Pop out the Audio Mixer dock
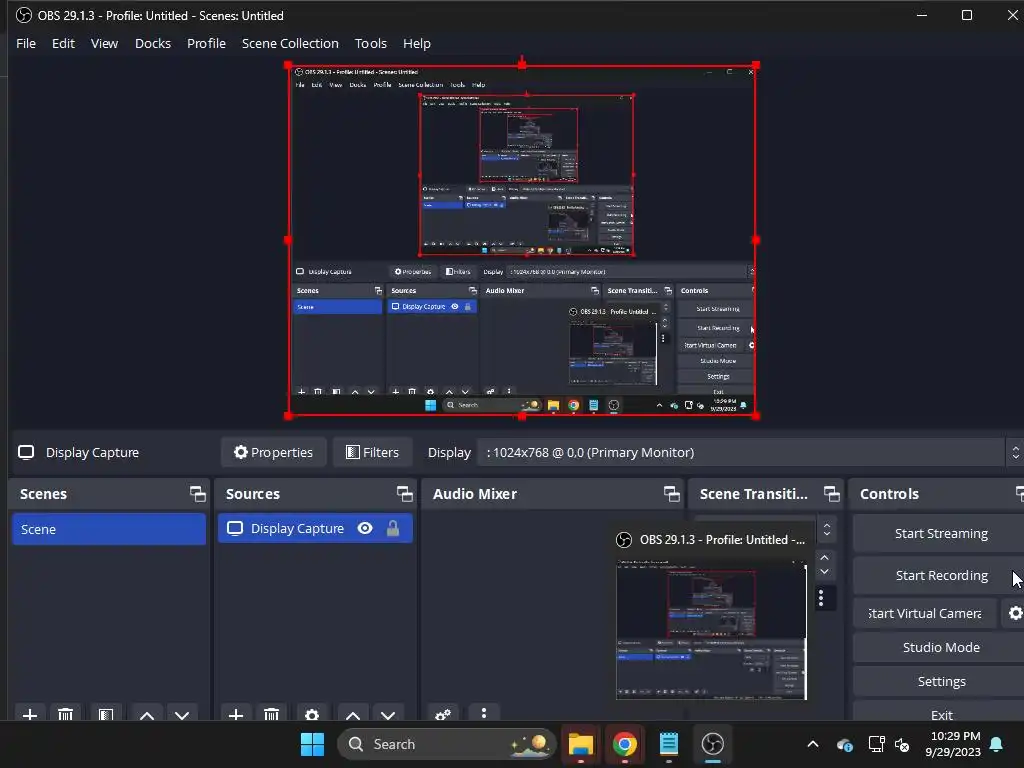The image size is (1024, 768). [671, 494]
